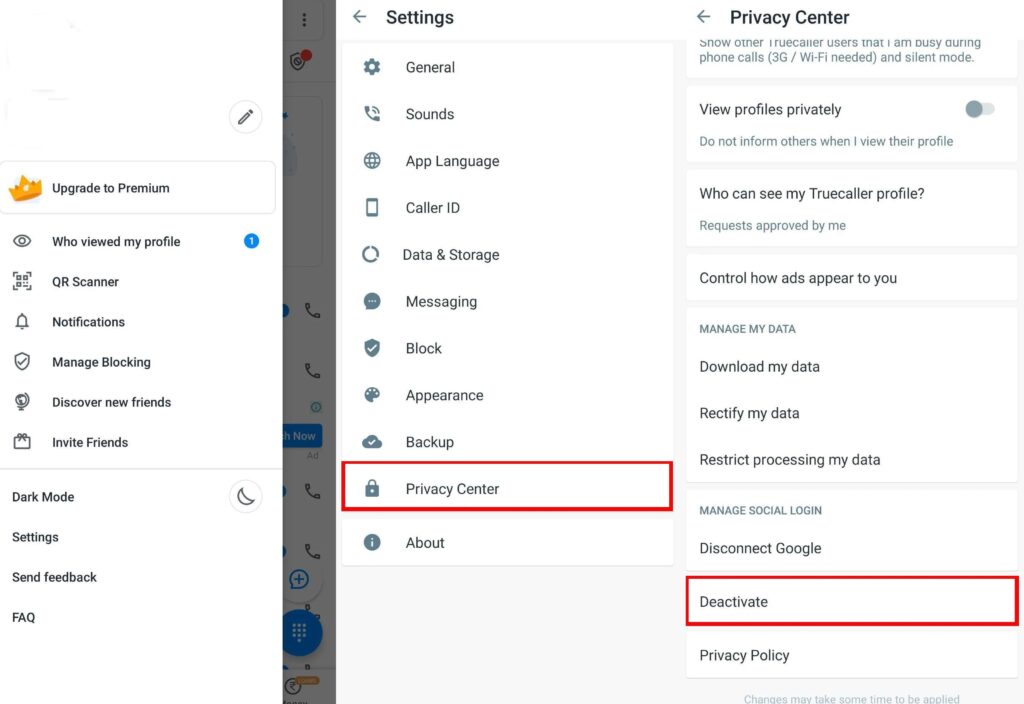Open Data & Storage settings
Viewport: 1024px width, 704px height.
point(507,255)
